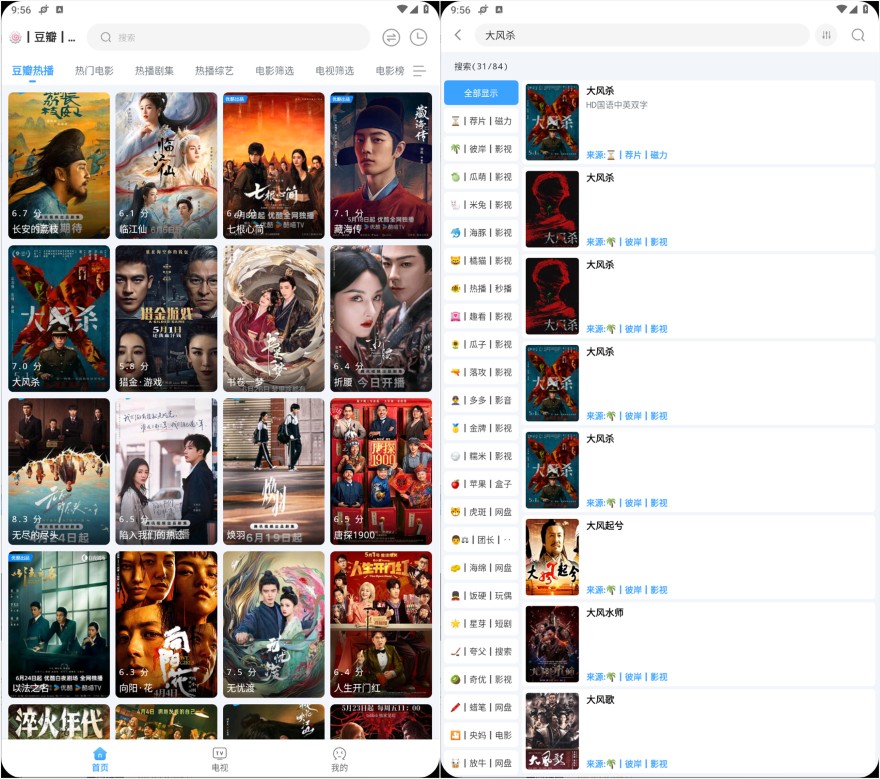Open 大风起兮 search result
This screenshot has width=880, height=779.
(699, 557)
